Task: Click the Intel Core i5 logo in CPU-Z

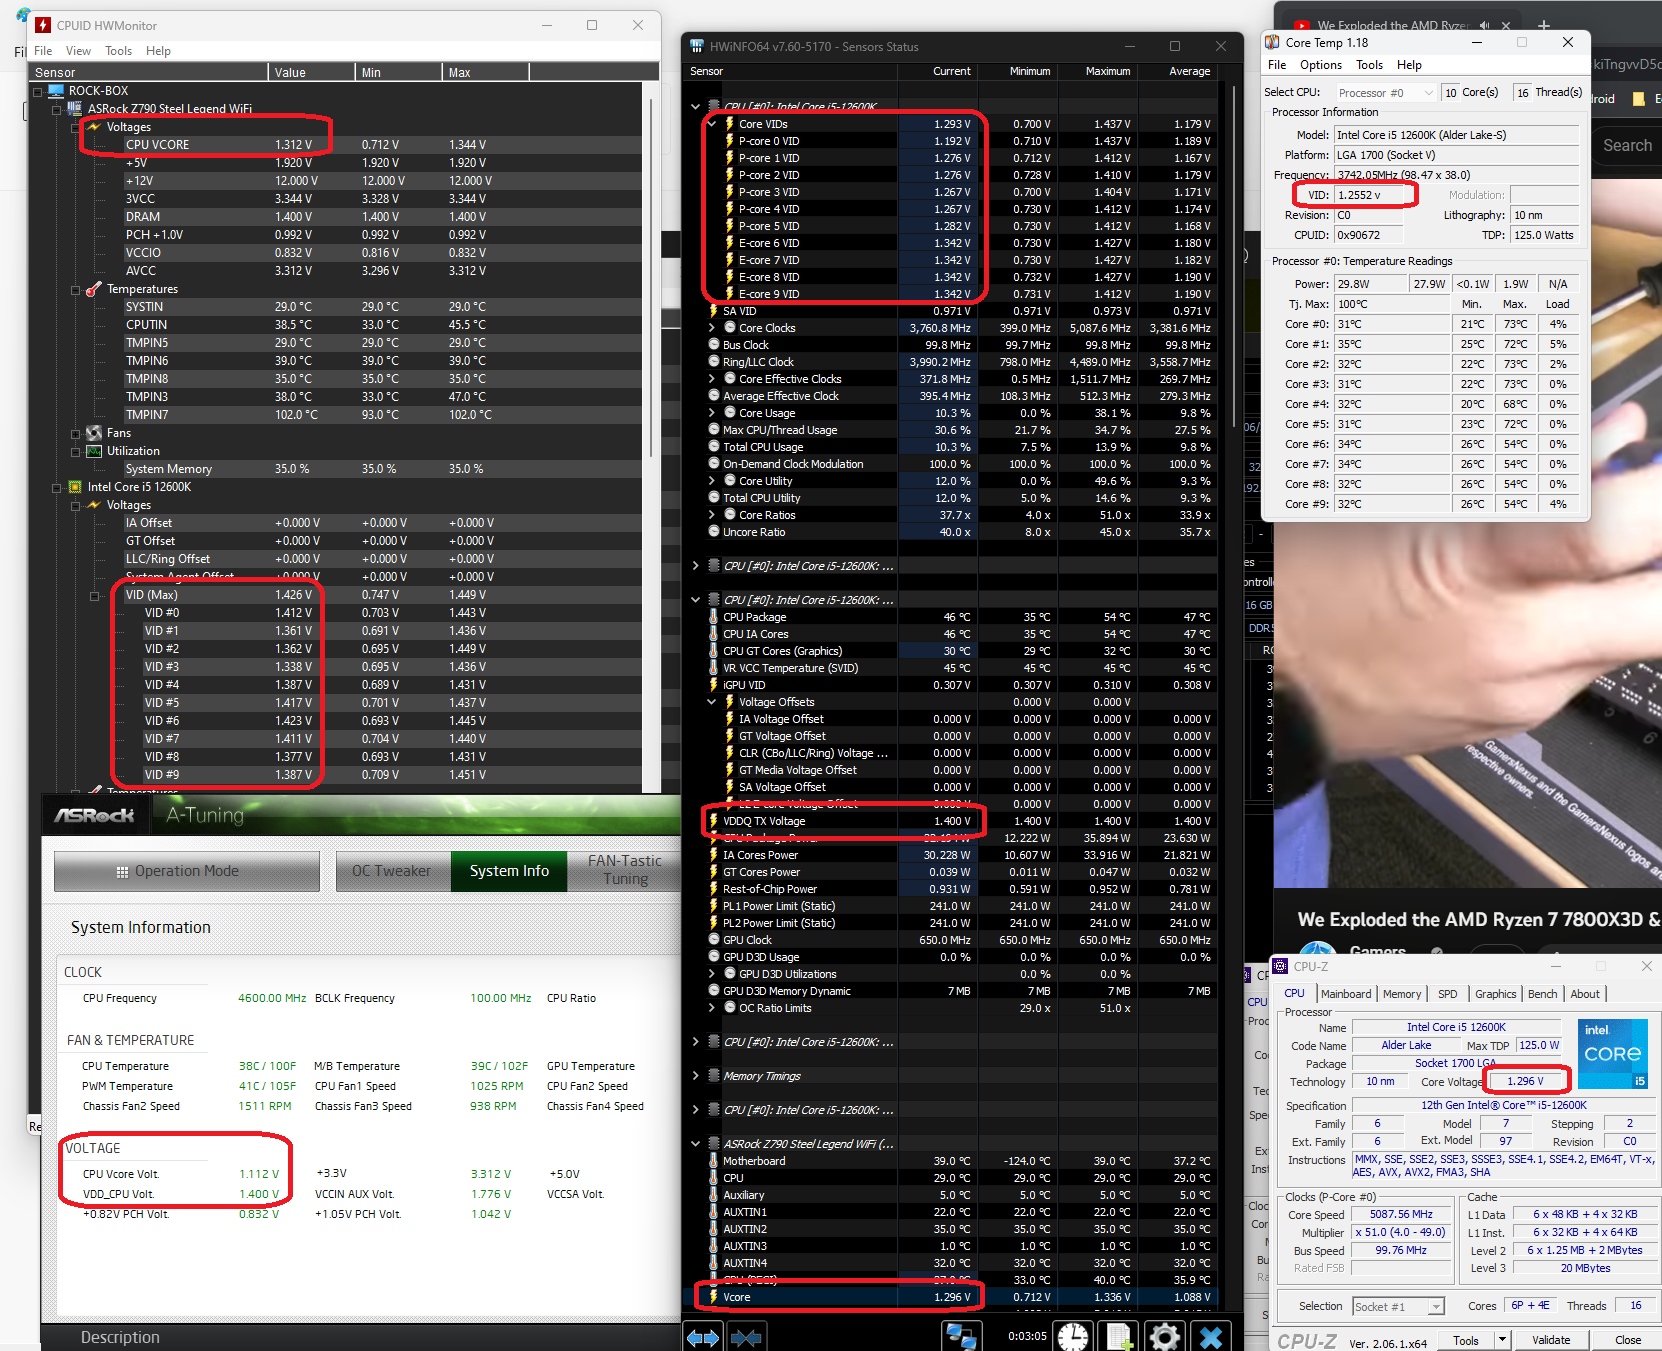Action: 1612,1053
